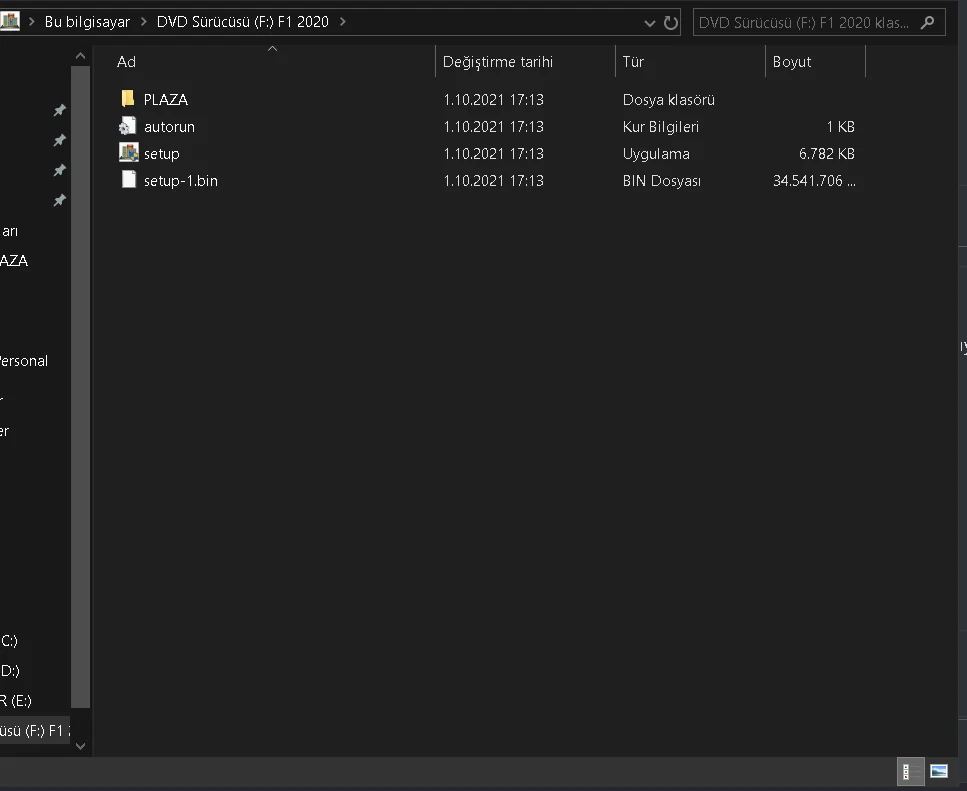Click the autorun file icon
Screen dimensions: 967x791
[127, 126]
